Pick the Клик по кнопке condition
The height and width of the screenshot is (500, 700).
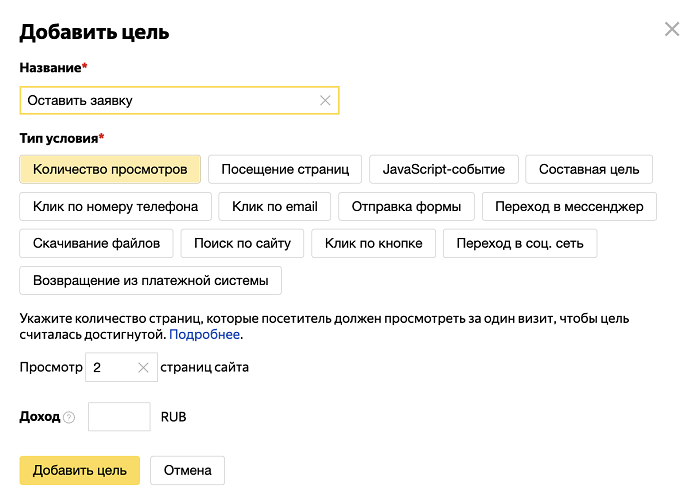[373, 243]
